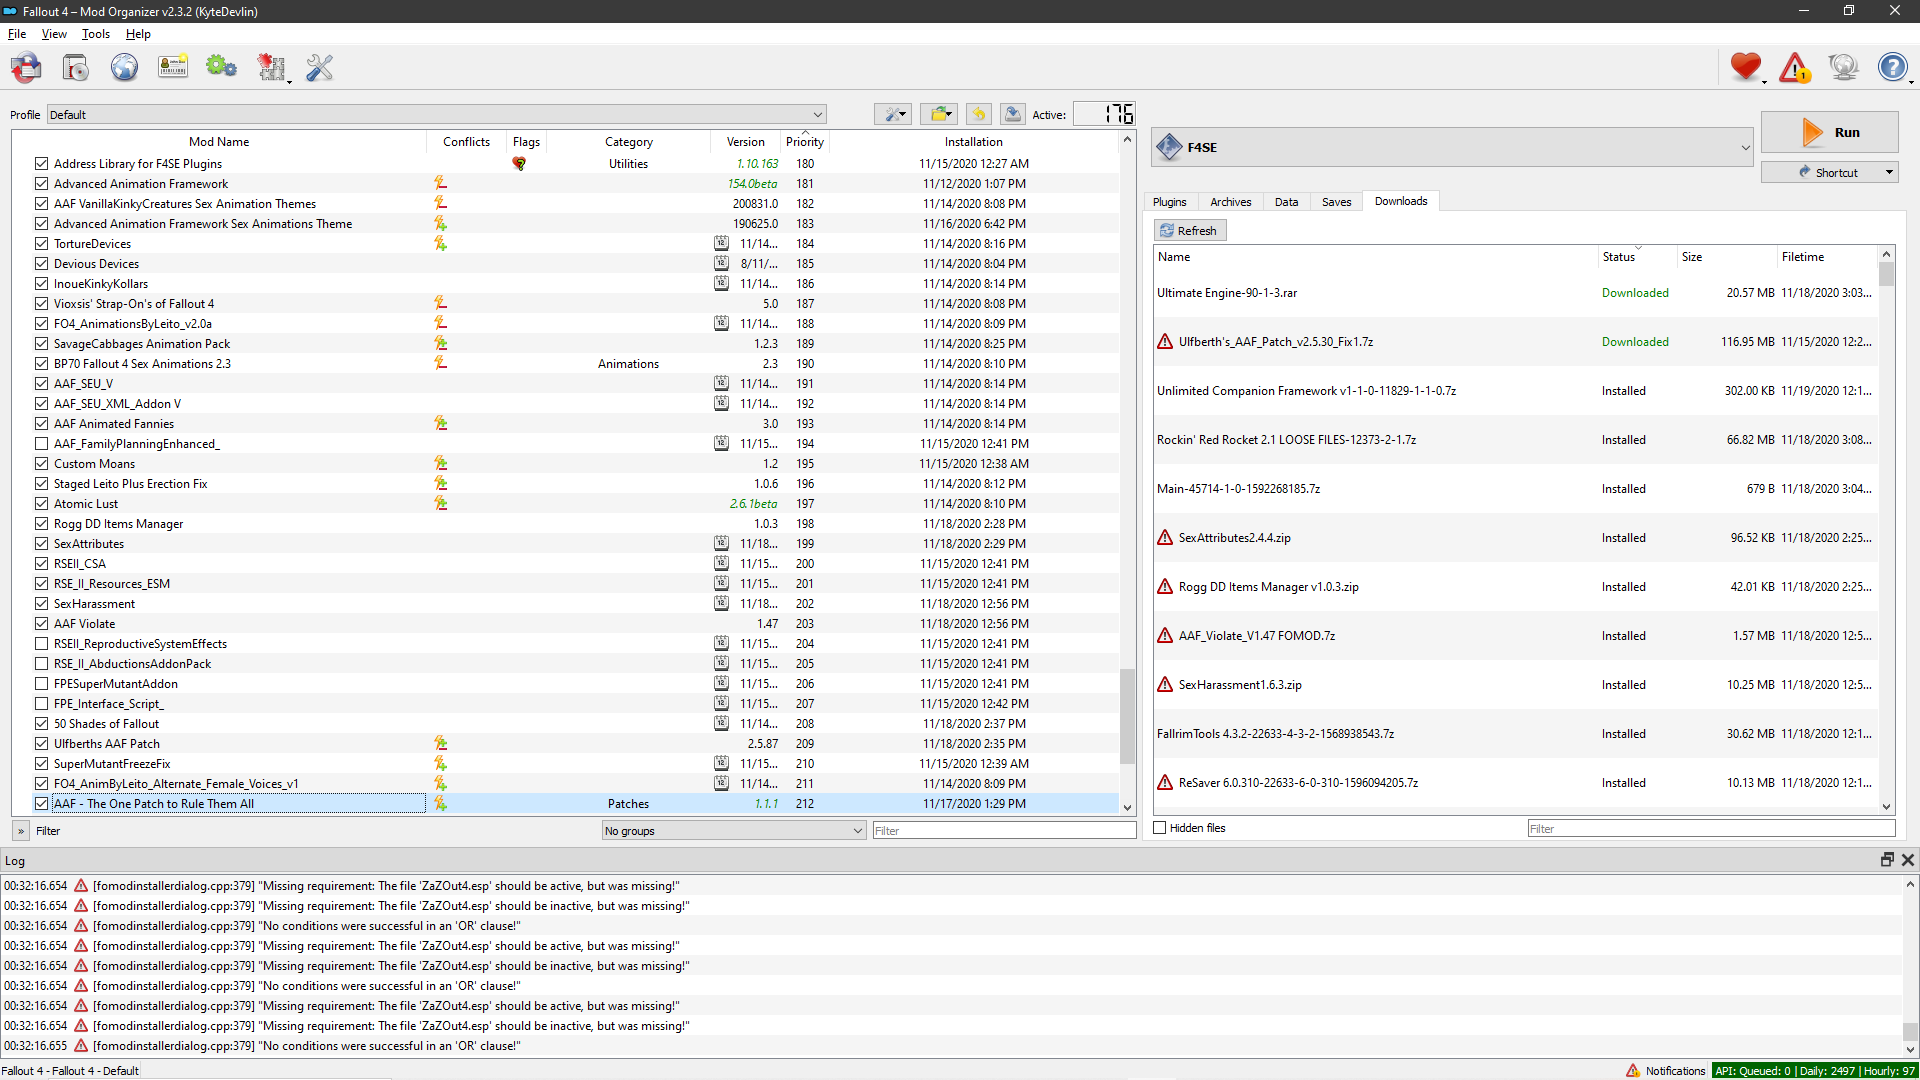1920x1080 pixels.
Task: Open the No groups dropdown
Action: click(734, 831)
